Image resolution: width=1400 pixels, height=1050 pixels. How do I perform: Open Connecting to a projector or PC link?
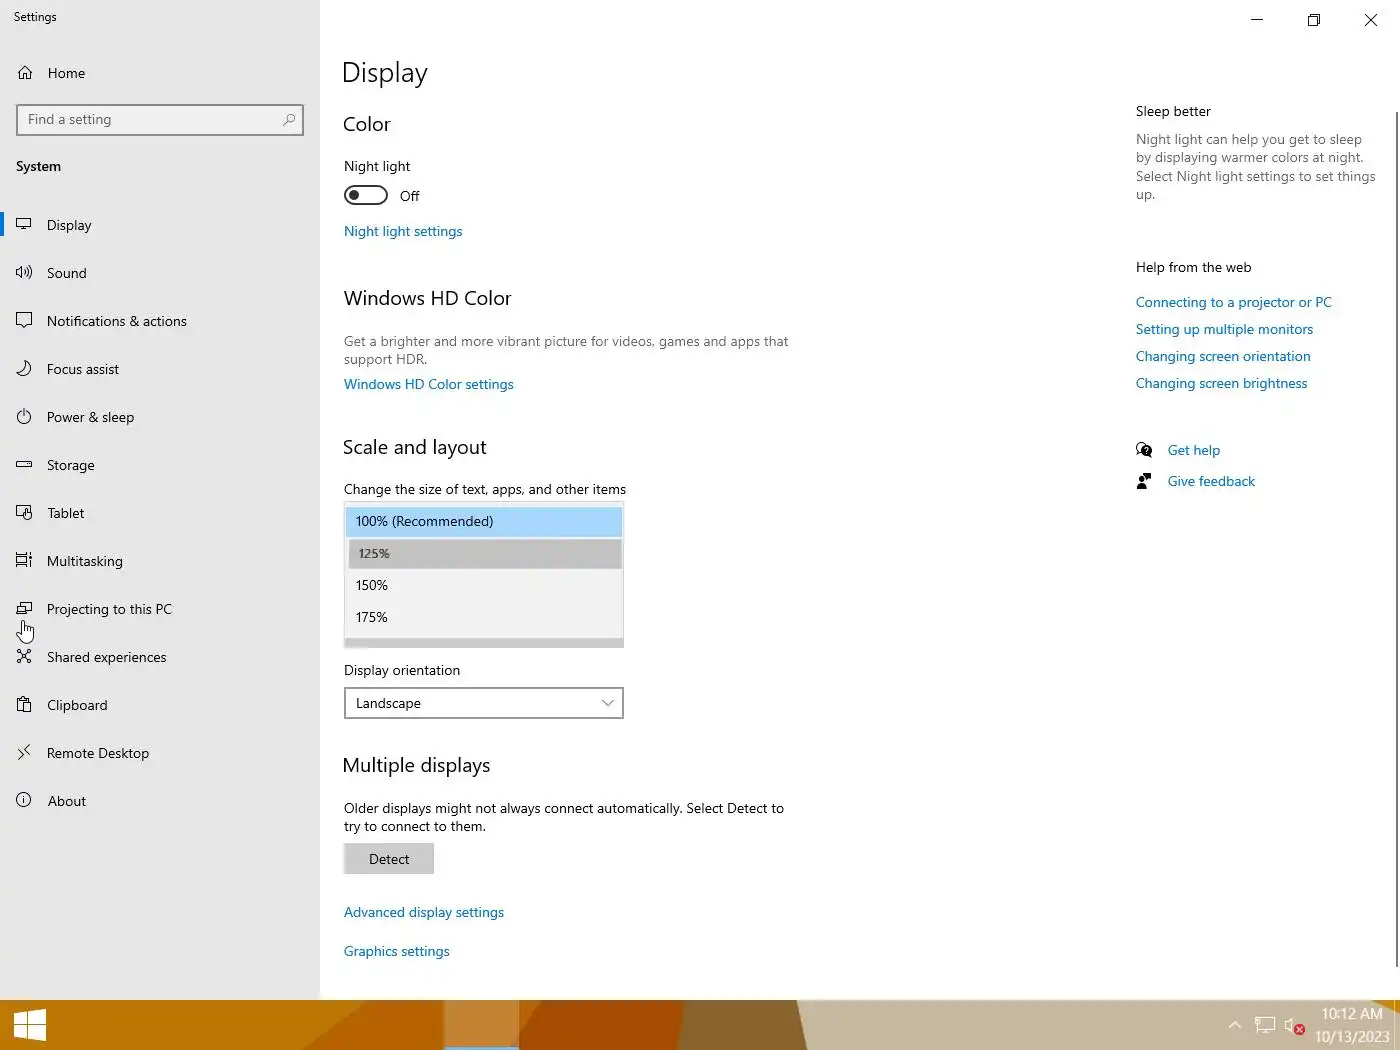(x=1234, y=302)
